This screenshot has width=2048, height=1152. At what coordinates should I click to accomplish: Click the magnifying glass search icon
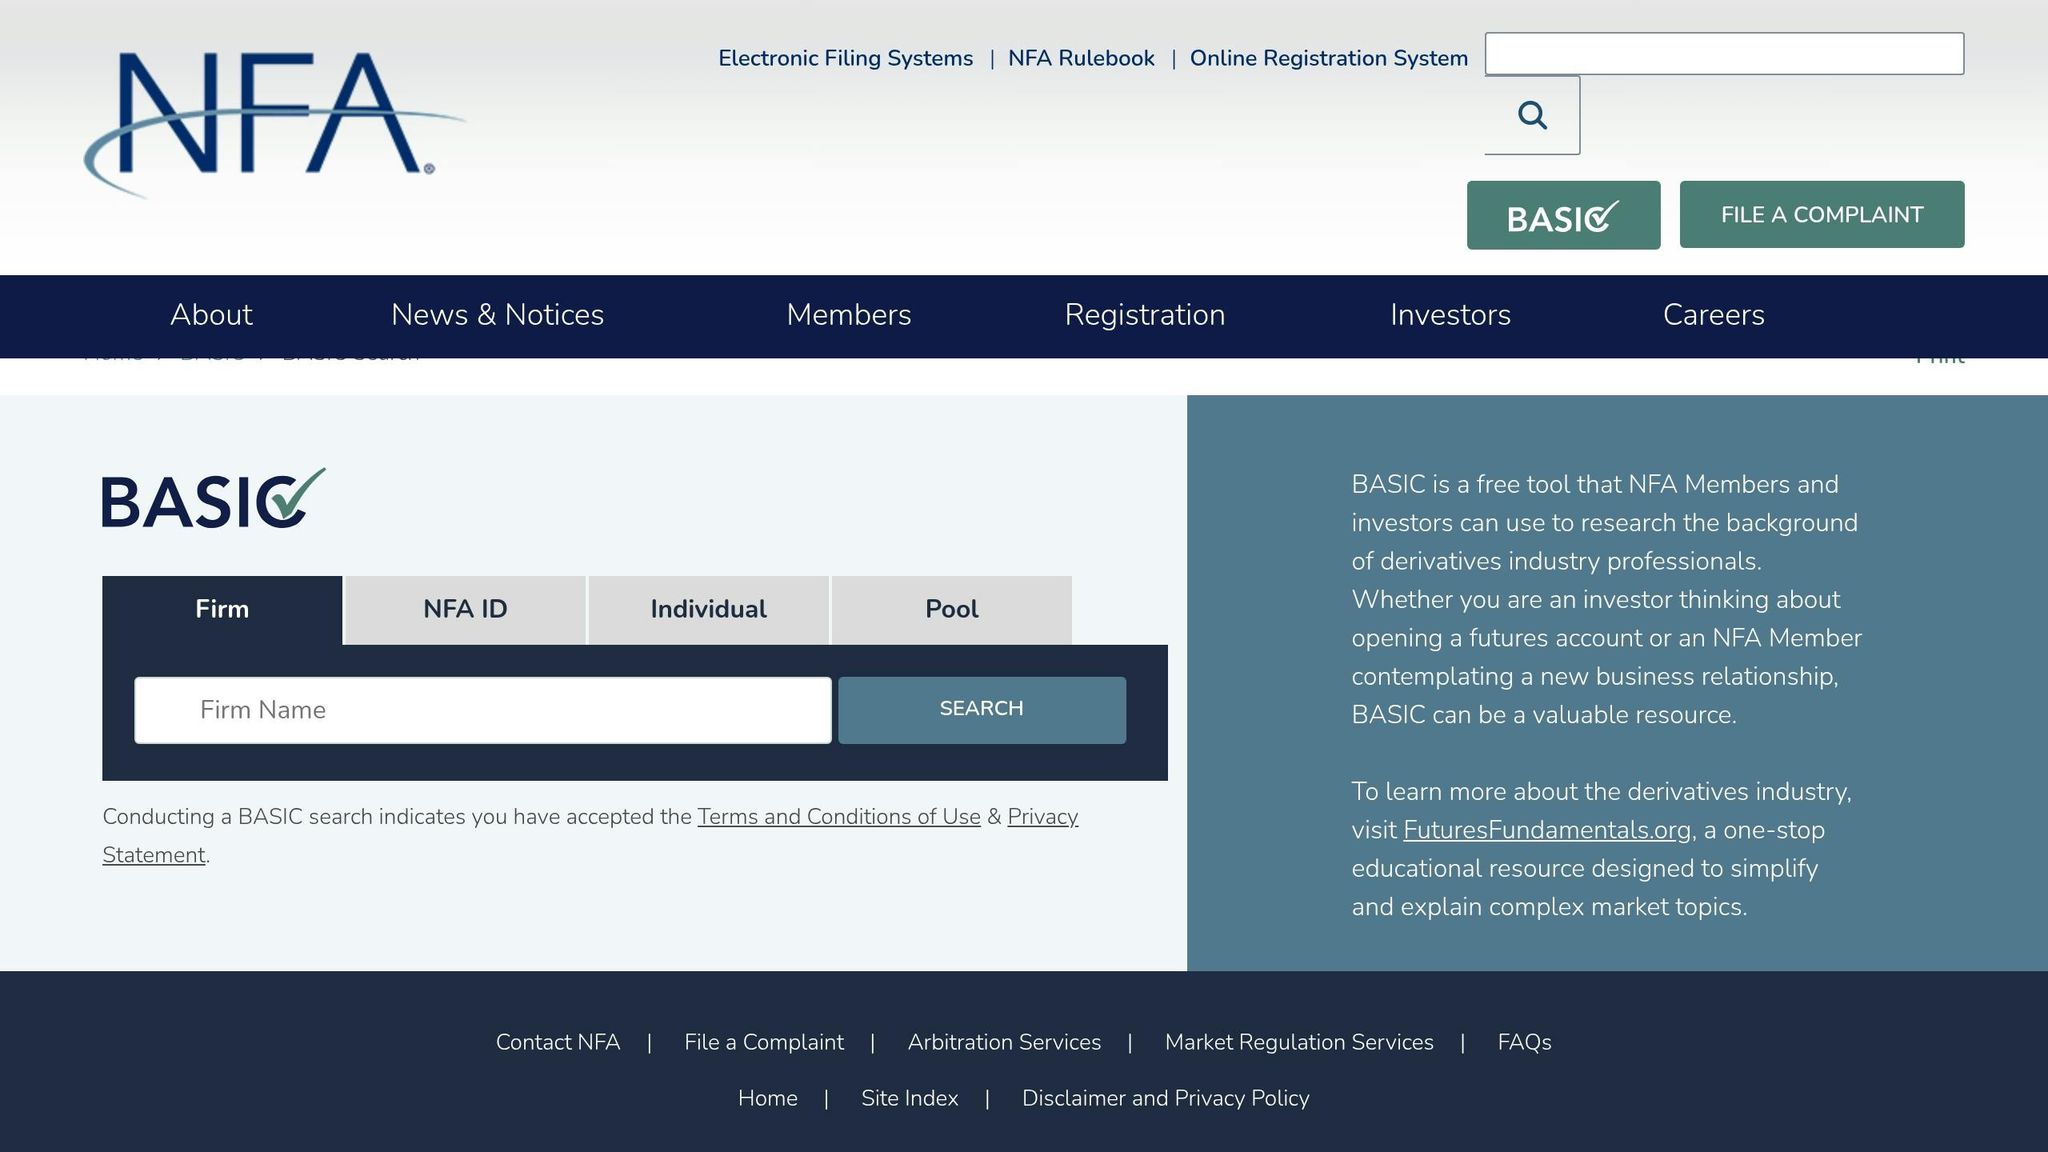click(1532, 115)
